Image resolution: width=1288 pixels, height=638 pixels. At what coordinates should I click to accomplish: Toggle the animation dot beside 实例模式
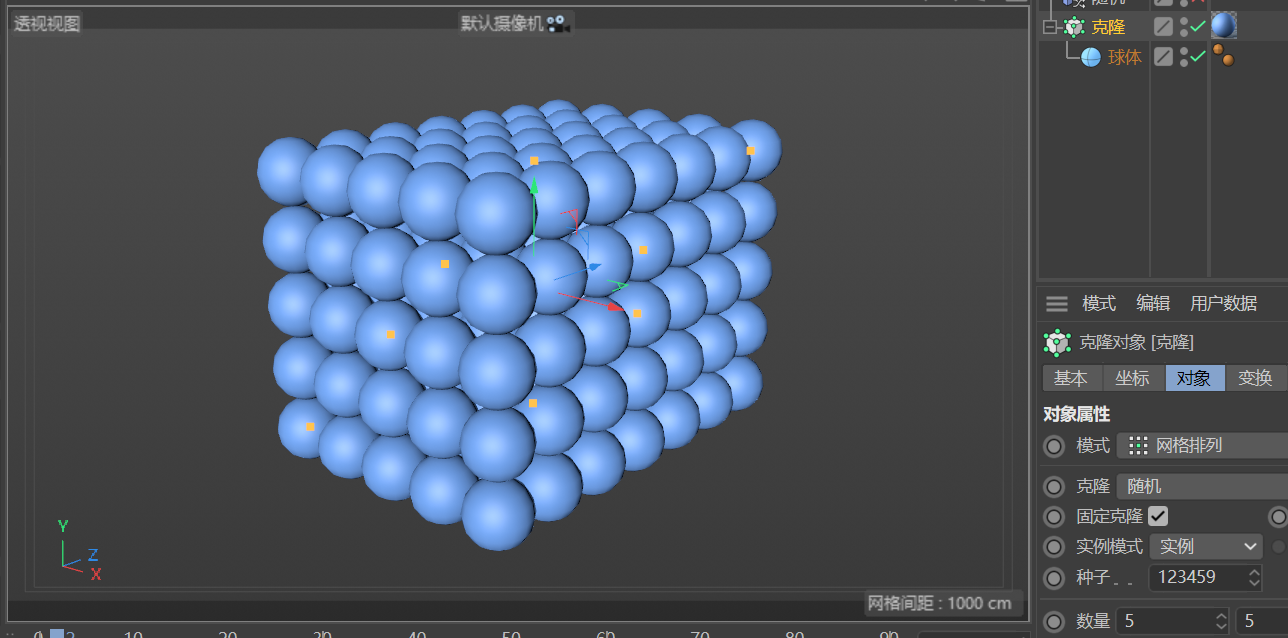[1054, 547]
